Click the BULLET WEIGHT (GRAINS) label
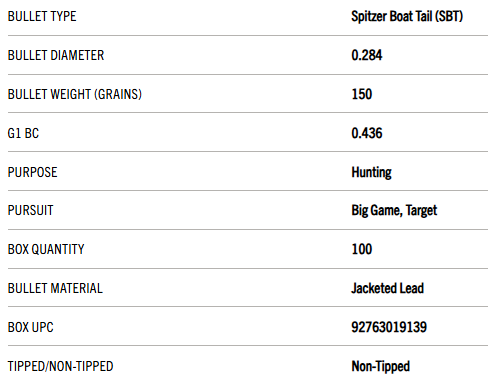488x382 pixels. (75, 94)
